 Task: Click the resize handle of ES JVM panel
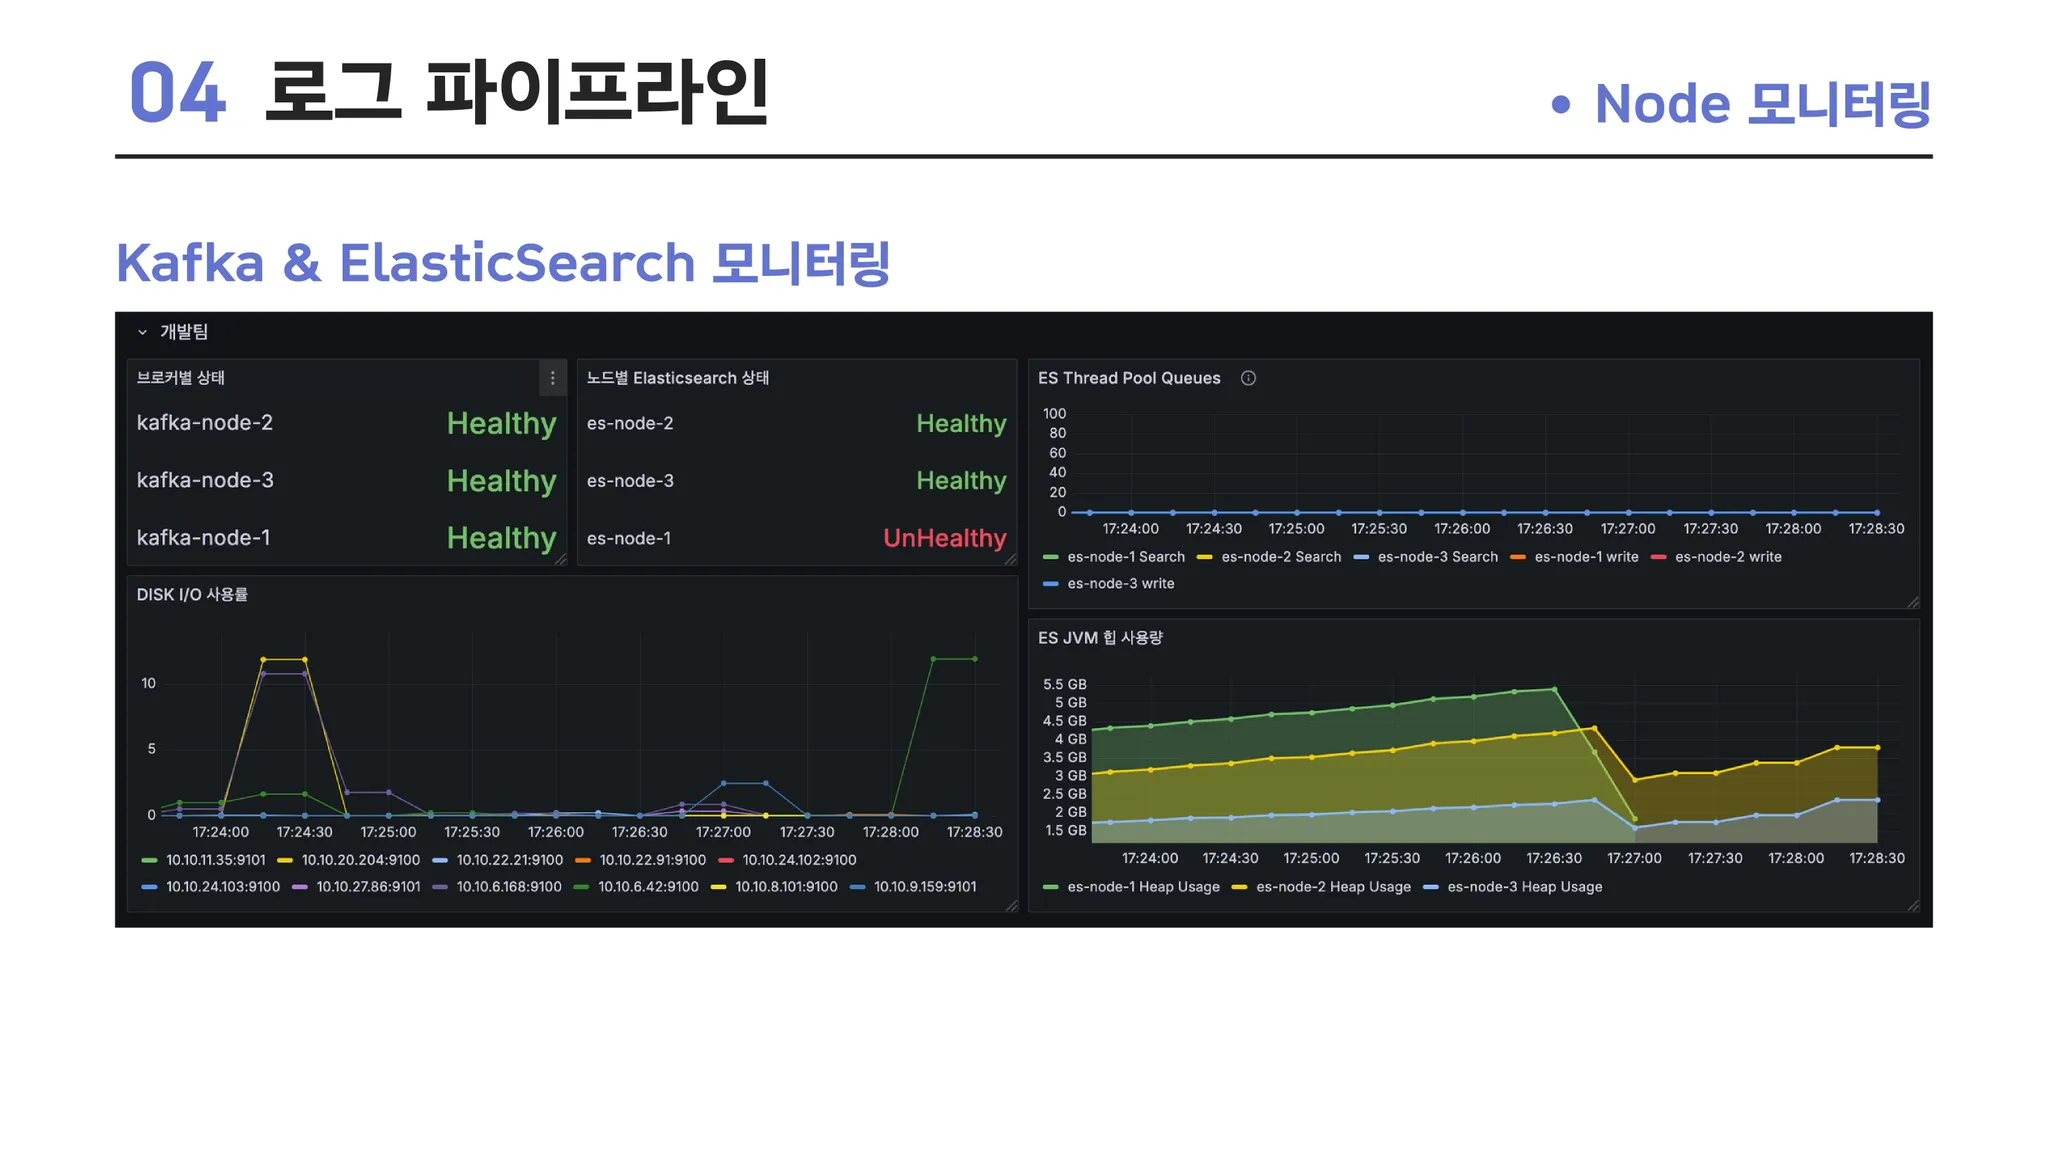coord(1913,906)
